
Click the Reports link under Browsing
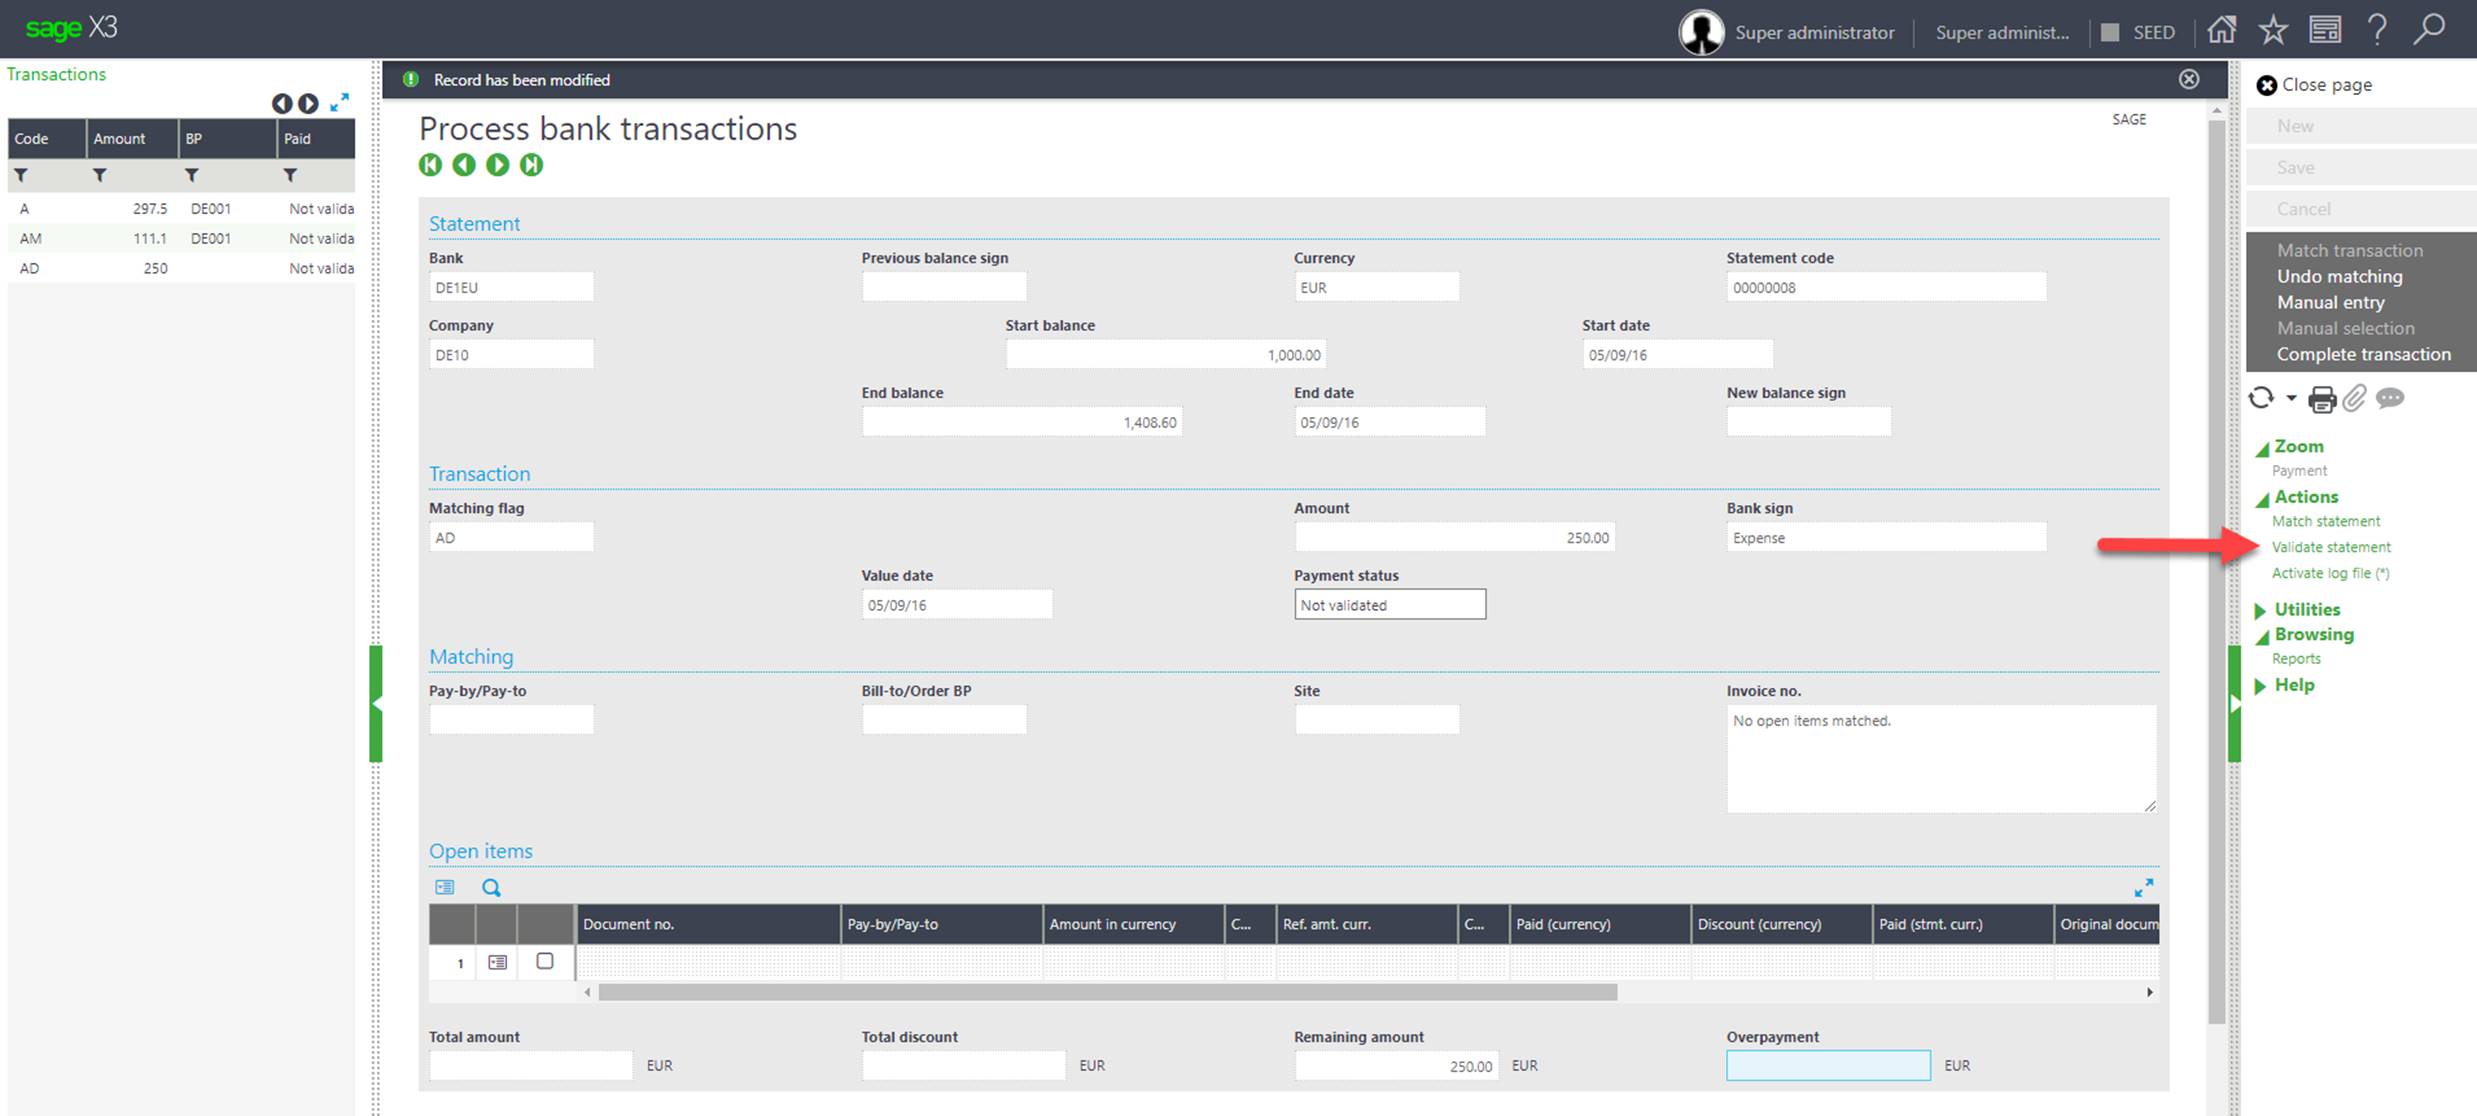pos(2297,658)
